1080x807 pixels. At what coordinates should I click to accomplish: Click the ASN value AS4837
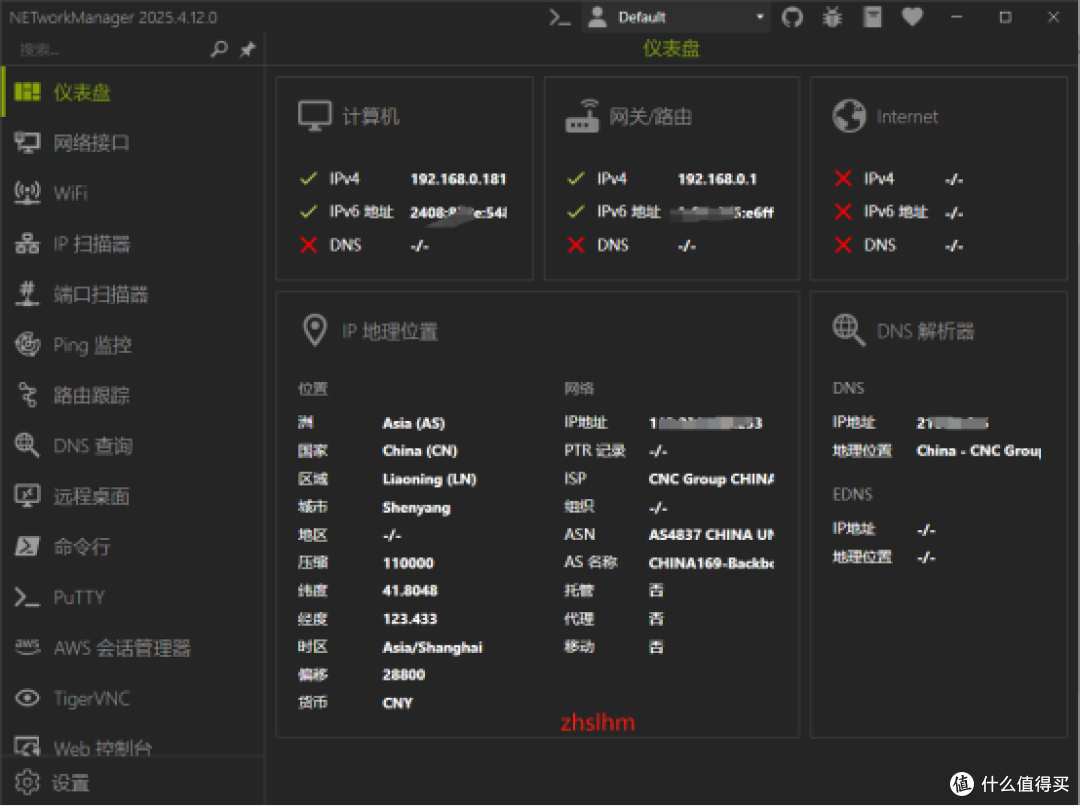(x=711, y=535)
